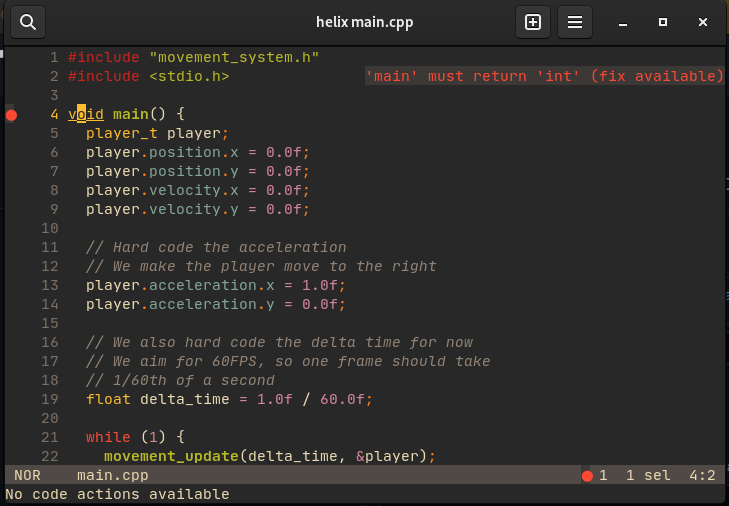Image resolution: width=729 pixels, height=506 pixels.
Task: Maximize the helix main.cpp window
Action: pyautogui.click(x=663, y=22)
